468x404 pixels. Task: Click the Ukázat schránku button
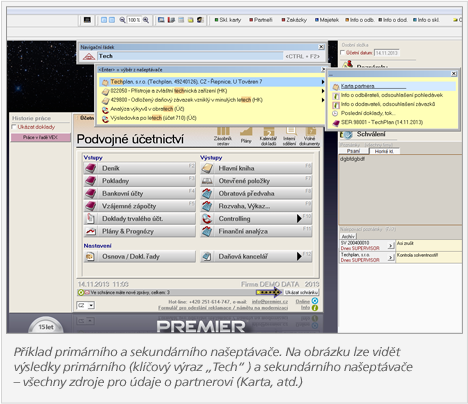(301, 292)
